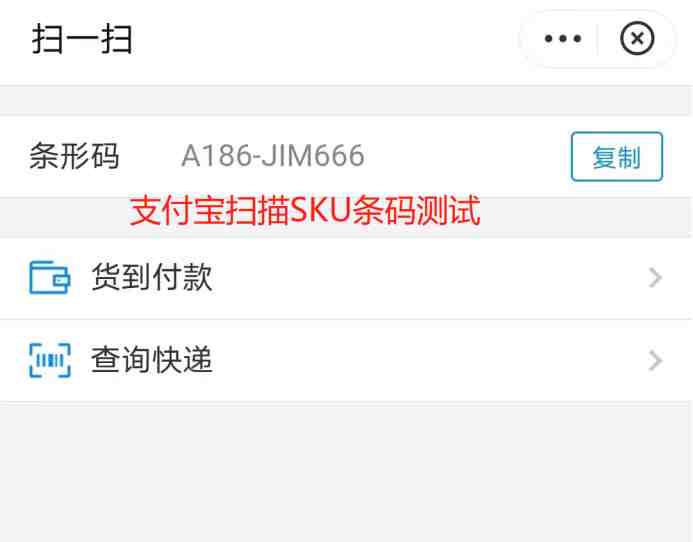Tap header space between 扫一扫 and capsule
Viewport: 693px width, 542px height.
pyautogui.click(x=325, y=39)
